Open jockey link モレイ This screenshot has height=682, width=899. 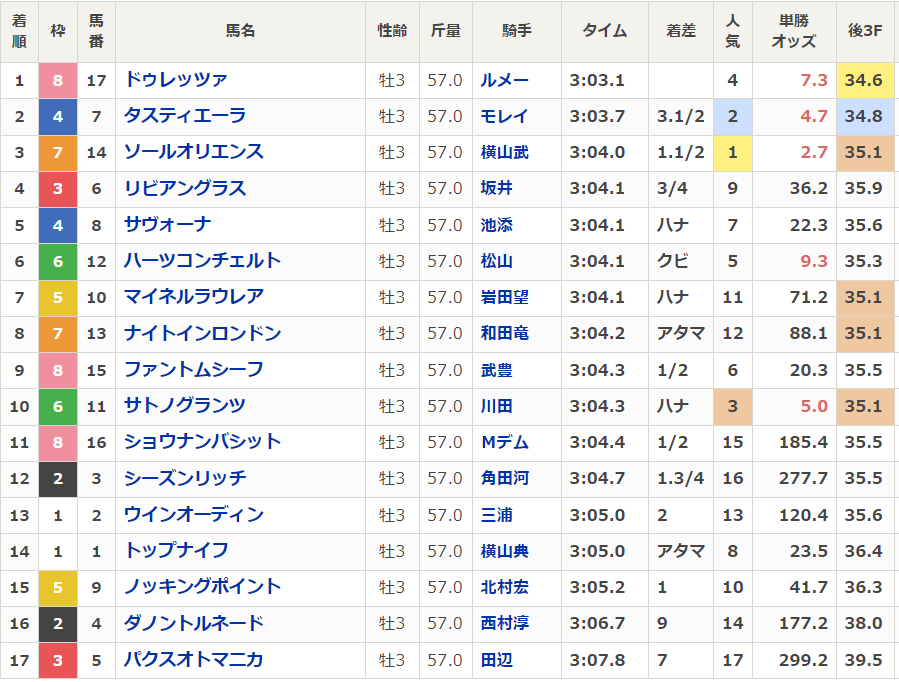(x=504, y=116)
